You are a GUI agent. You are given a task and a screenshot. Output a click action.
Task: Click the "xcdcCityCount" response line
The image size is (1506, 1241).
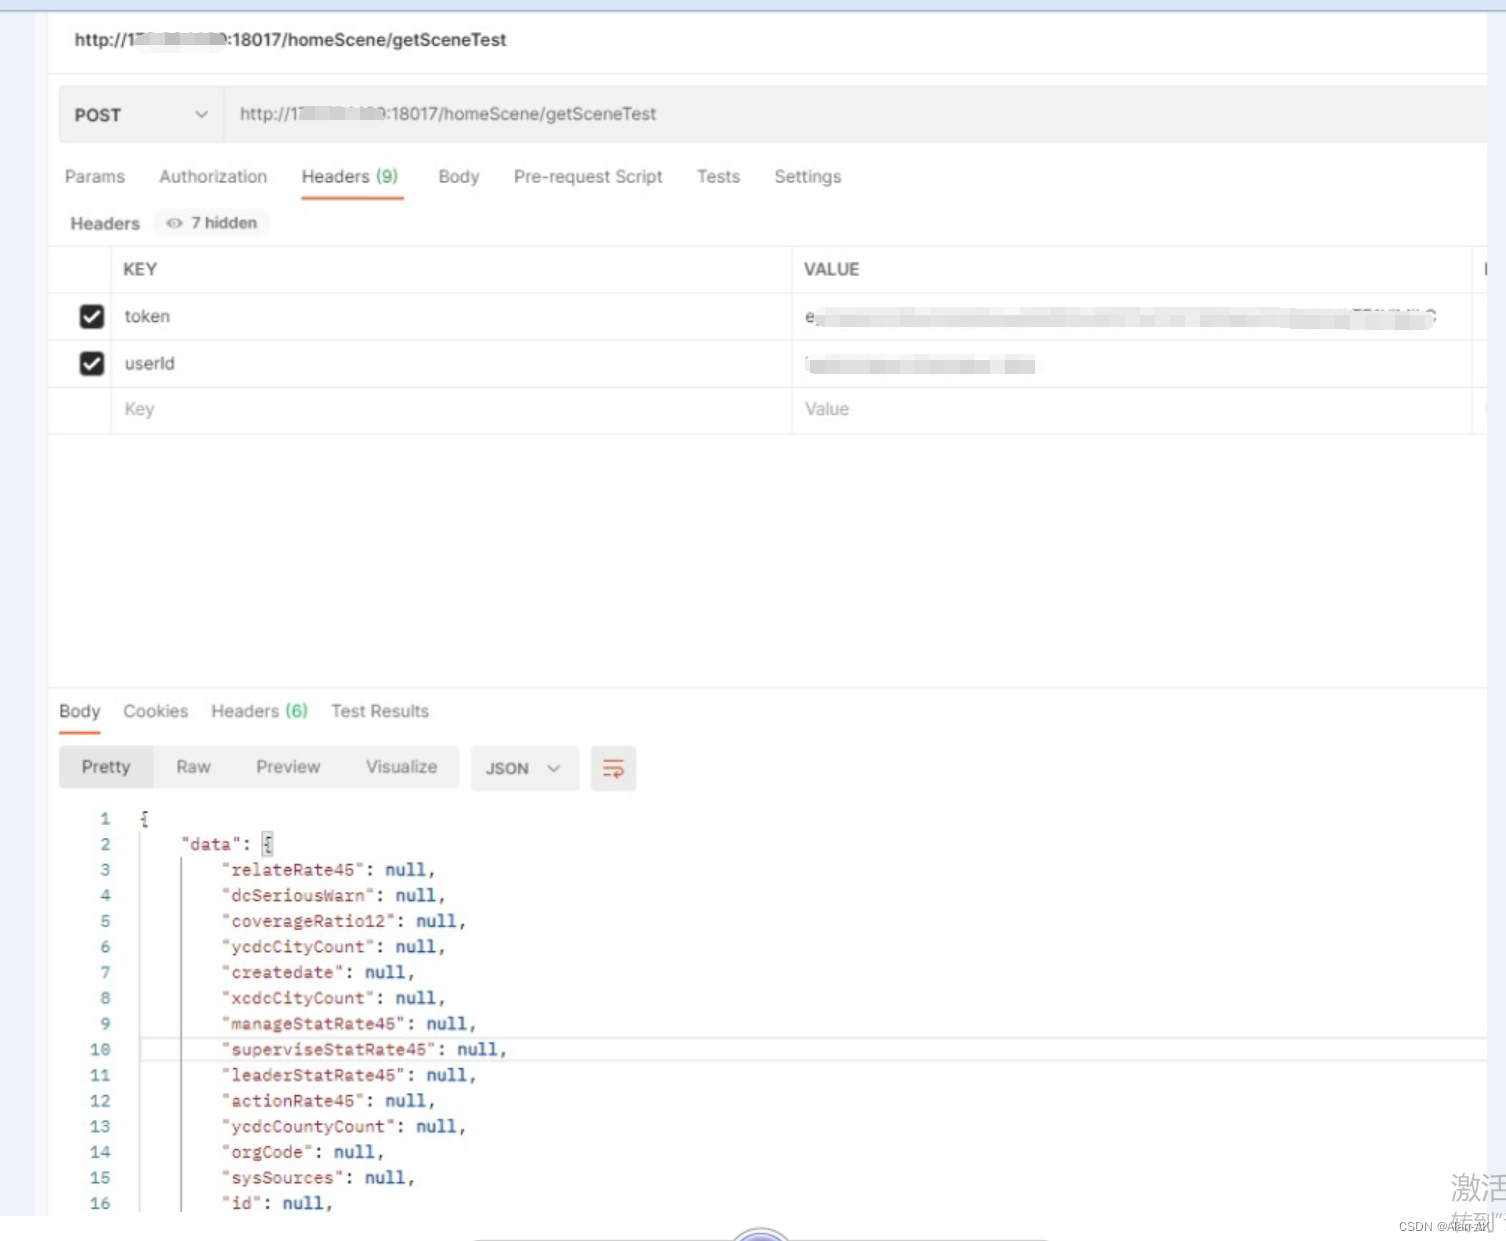pos(333,998)
